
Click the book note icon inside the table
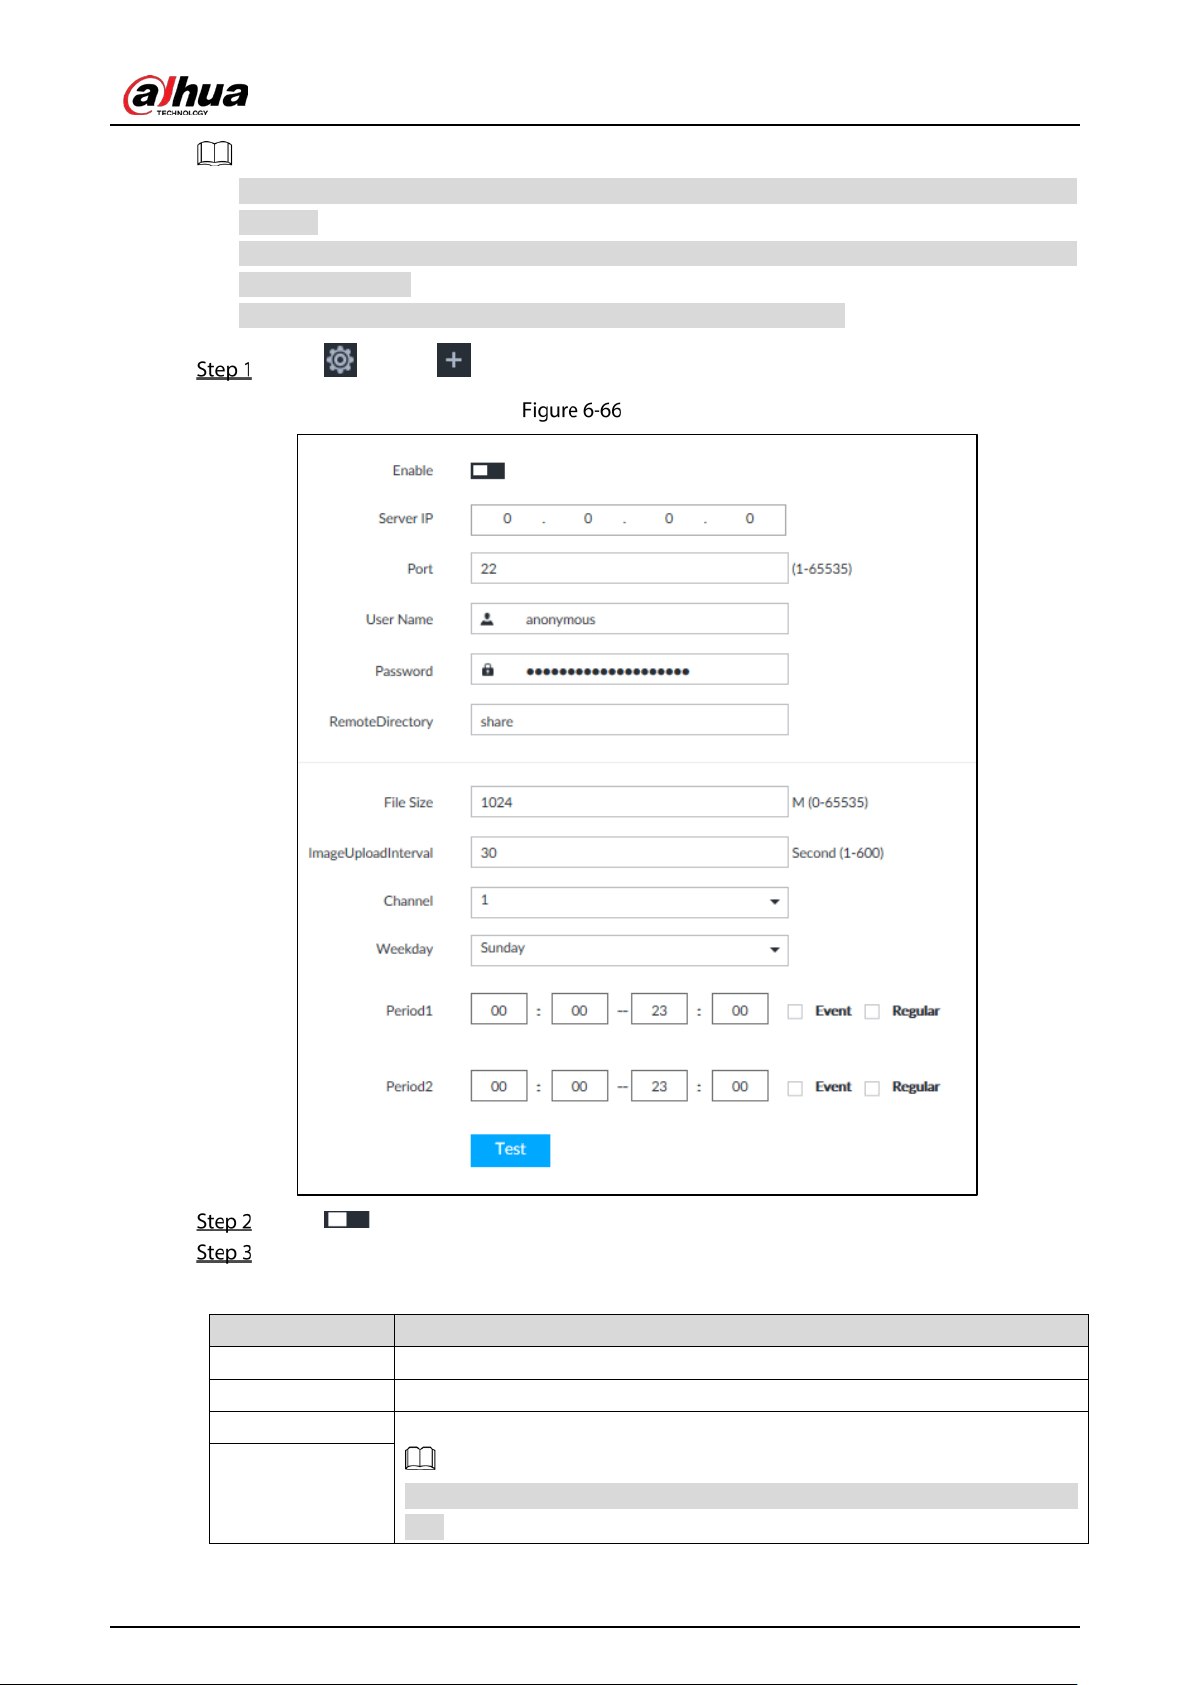pos(420,1459)
